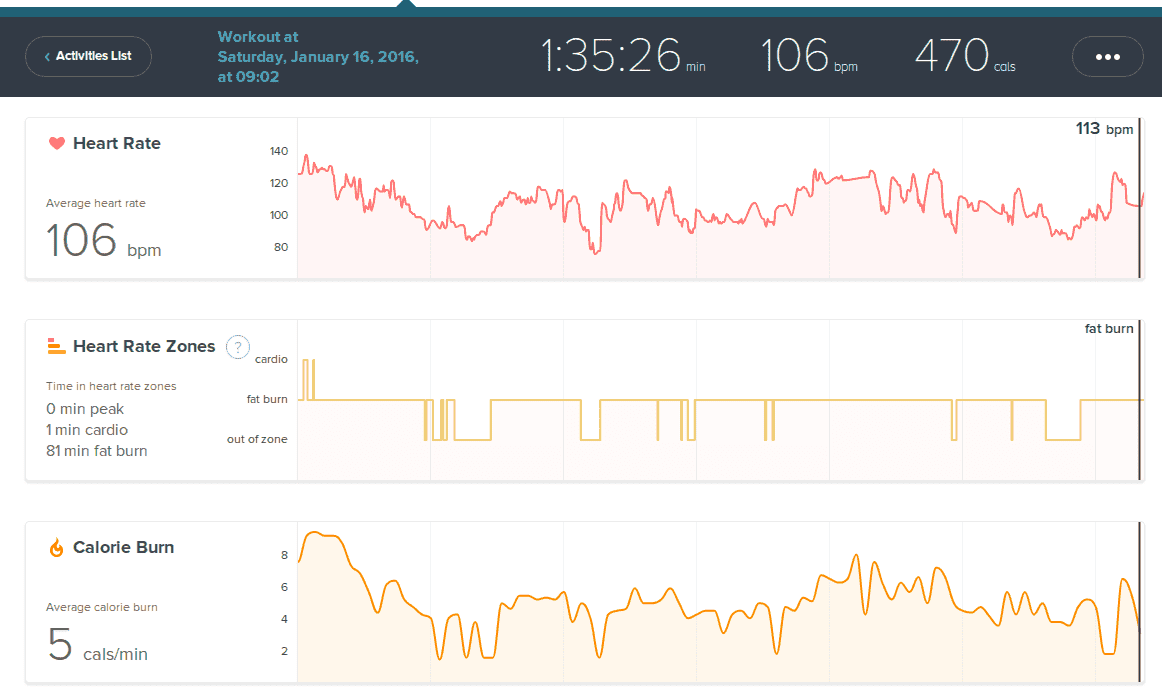
Task: Click the flame icon beside Calorie Burn
Action: pos(56,548)
